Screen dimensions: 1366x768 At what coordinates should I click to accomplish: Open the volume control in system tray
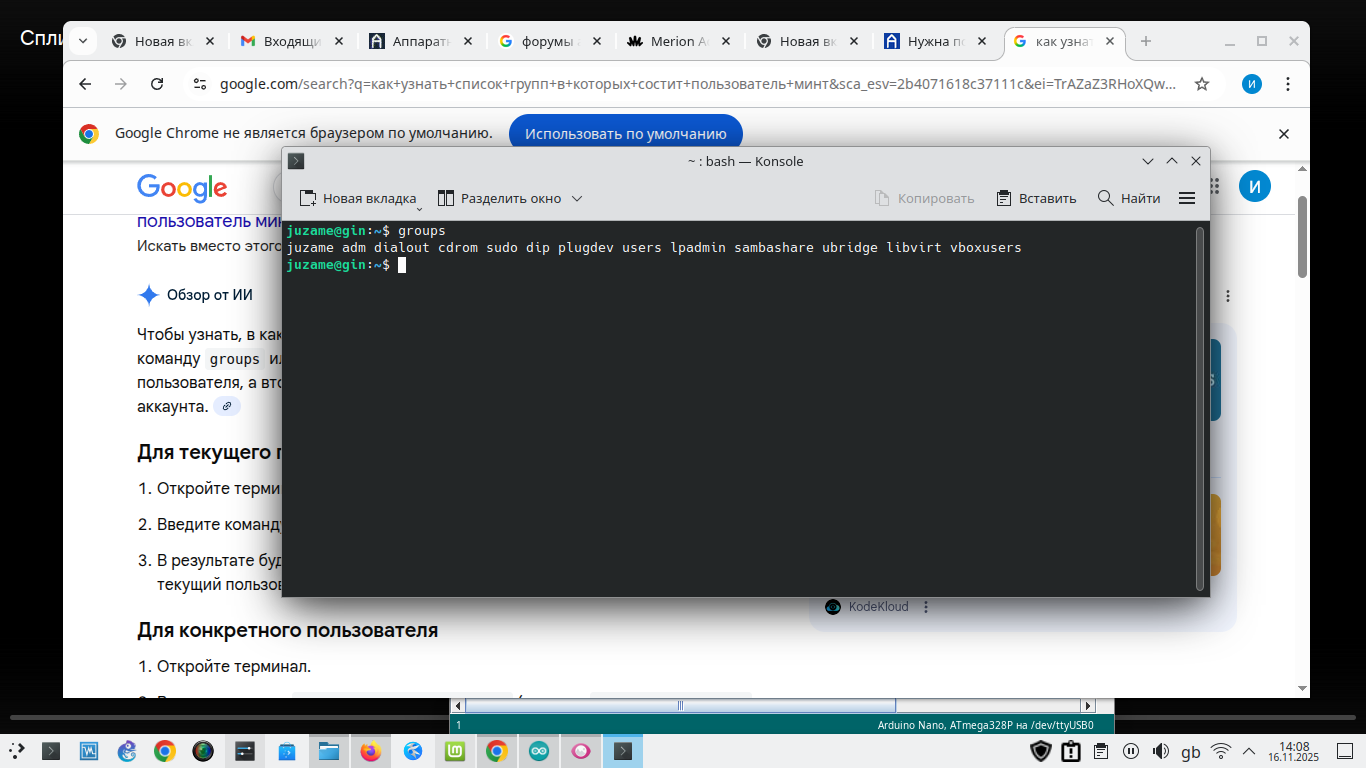pyautogui.click(x=1161, y=751)
